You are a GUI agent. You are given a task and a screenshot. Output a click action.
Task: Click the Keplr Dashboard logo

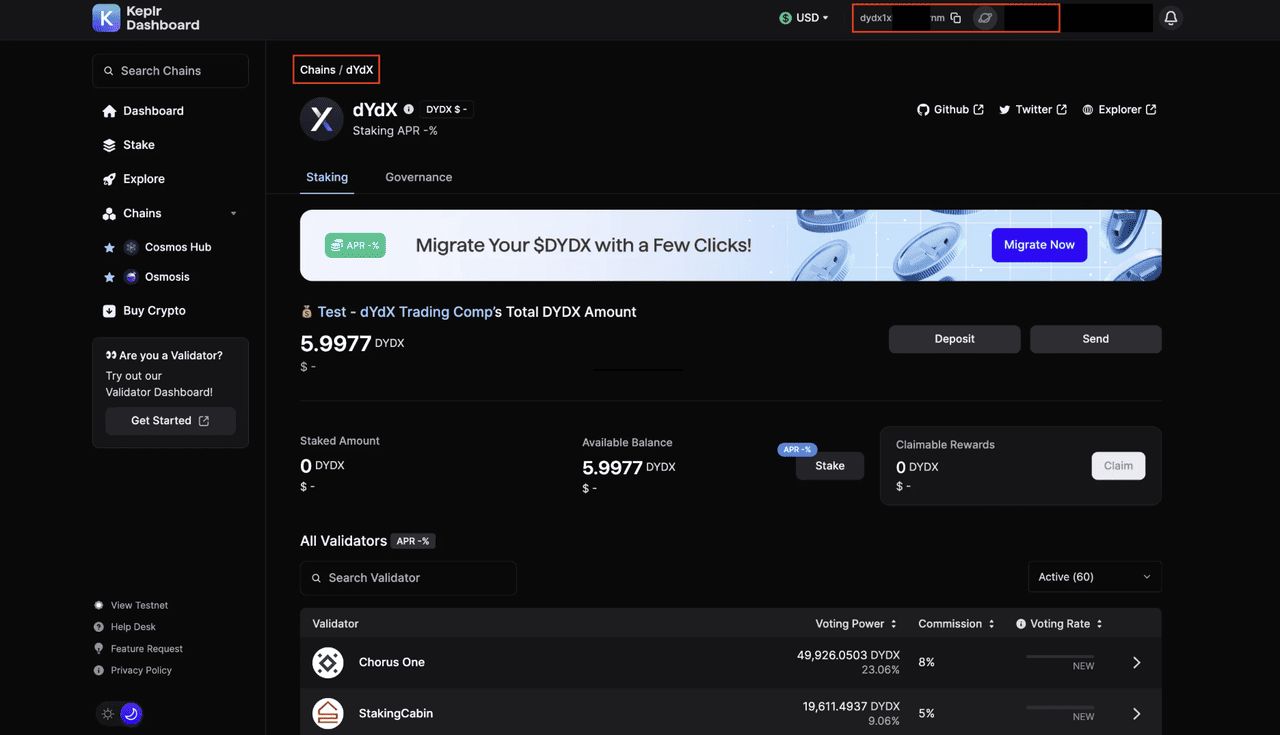[146, 18]
